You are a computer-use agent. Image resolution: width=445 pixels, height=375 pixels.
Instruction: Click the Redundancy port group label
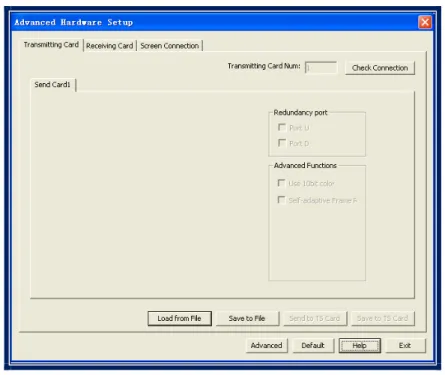(x=300, y=113)
